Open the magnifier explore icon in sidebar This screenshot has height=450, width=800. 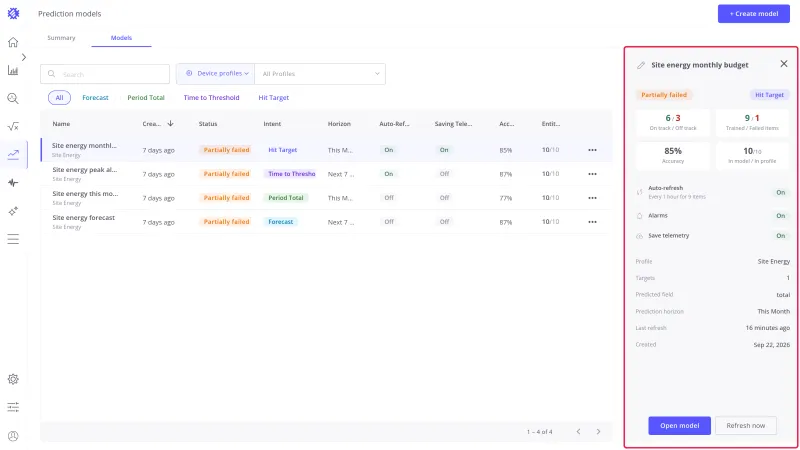pos(13,98)
